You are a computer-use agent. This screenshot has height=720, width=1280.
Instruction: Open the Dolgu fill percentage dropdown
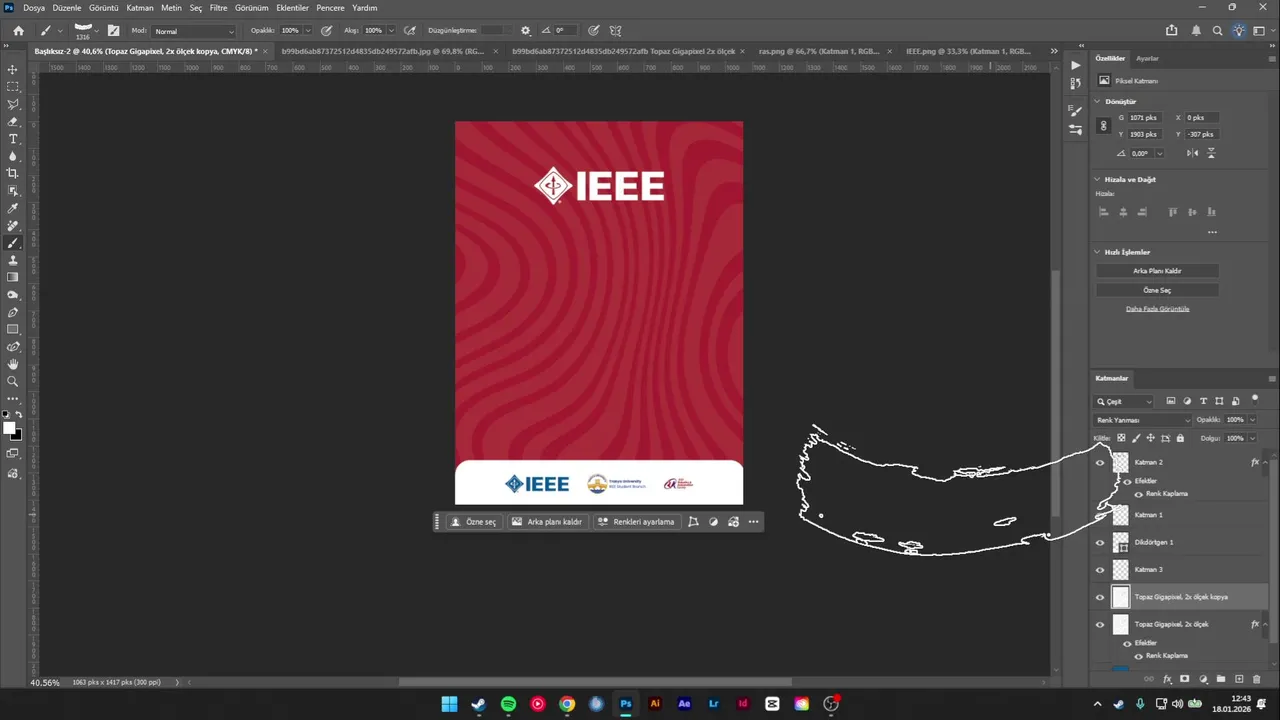tap(1252, 438)
